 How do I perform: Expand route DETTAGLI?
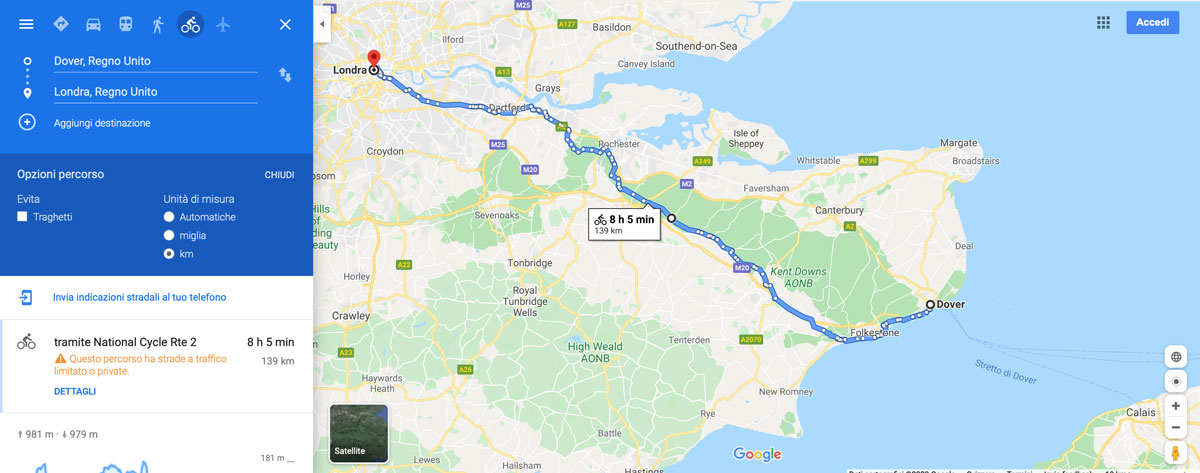[x=75, y=391]
